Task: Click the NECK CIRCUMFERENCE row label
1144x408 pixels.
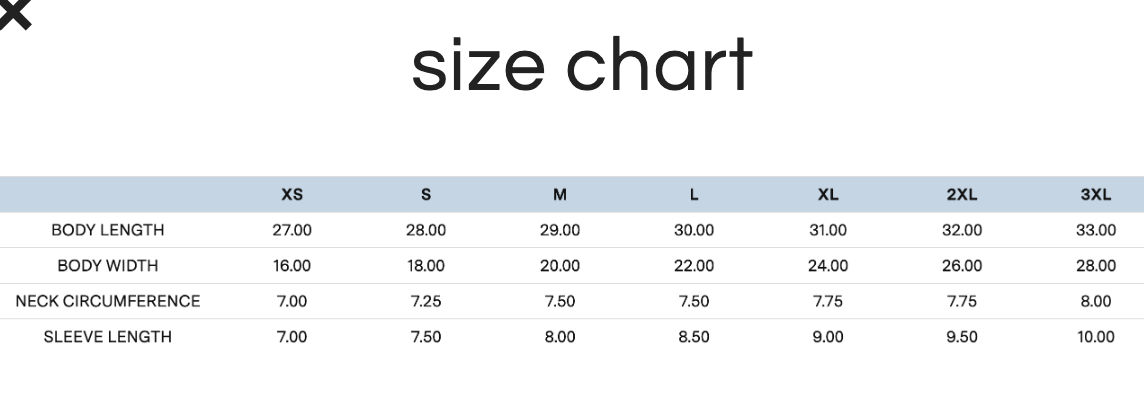Action: pyautogui.click(x=107, y=301)
